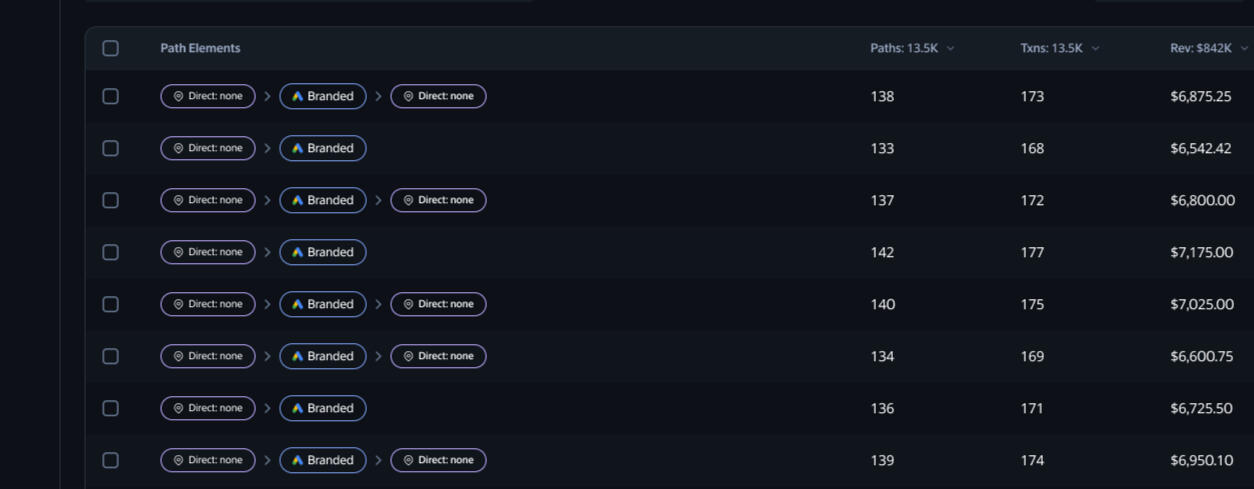1254x489 pixels.
Task: Click the first Direct: none location icon in 138 row
Action: 178,96
